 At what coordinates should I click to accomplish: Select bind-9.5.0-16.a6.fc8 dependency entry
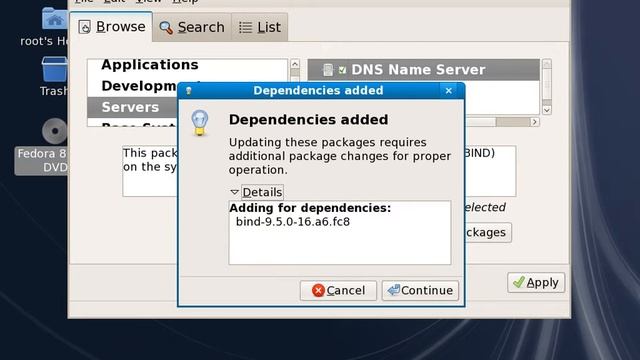(293, 222)
